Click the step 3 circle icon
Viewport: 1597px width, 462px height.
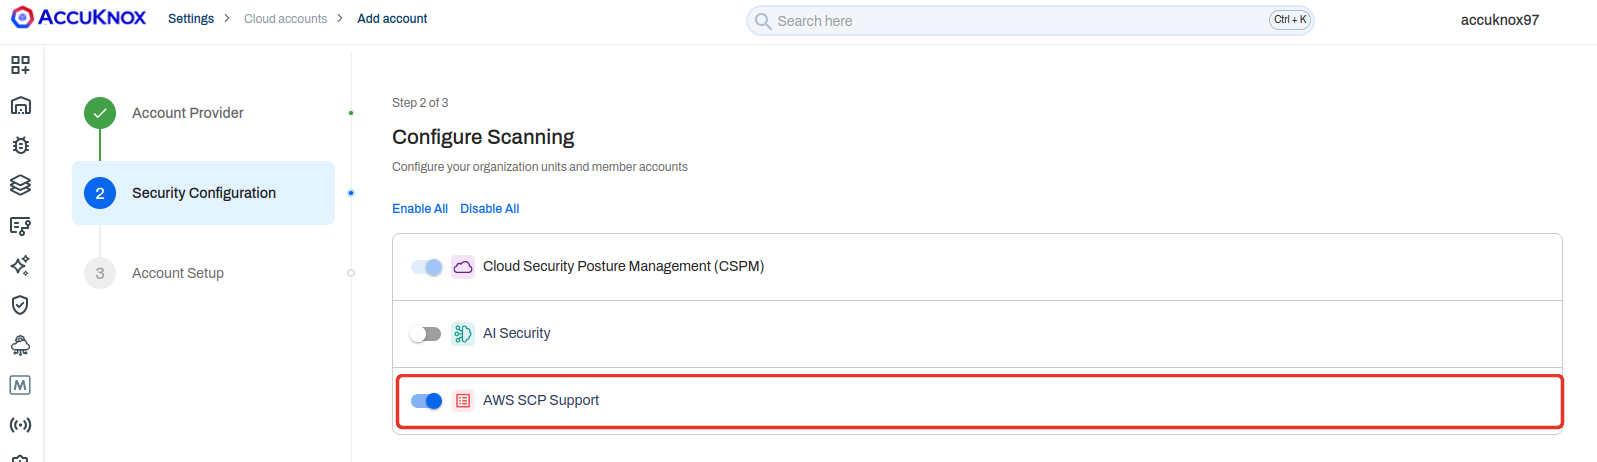tap(100, 273)
